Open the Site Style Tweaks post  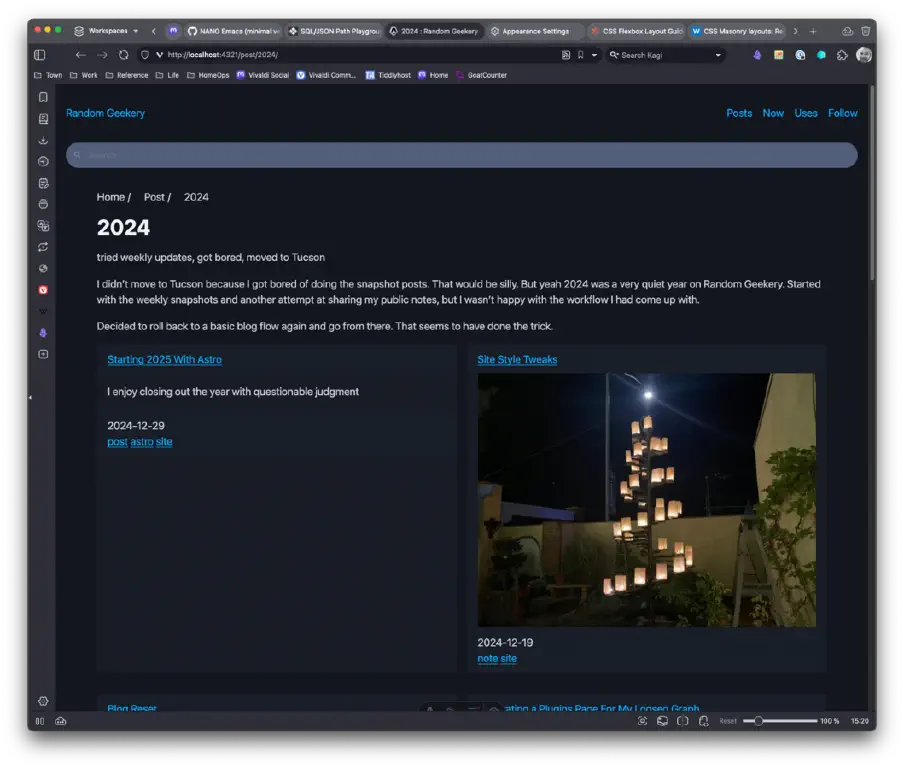click(517, 359)
